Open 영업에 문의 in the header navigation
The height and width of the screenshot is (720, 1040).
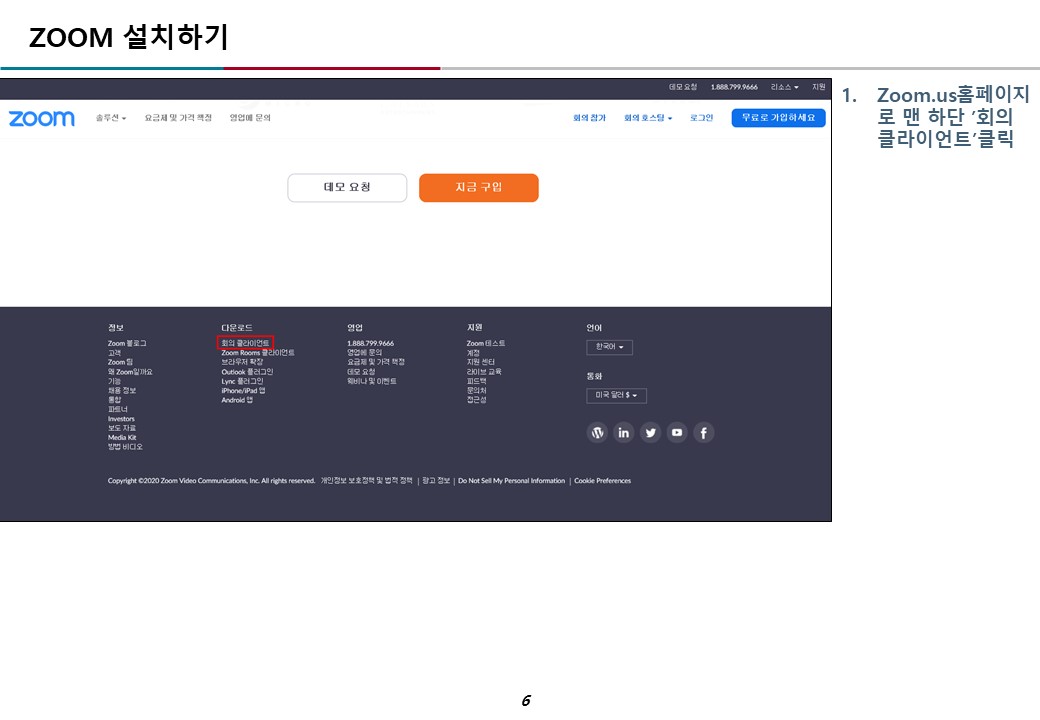[250, 118]
